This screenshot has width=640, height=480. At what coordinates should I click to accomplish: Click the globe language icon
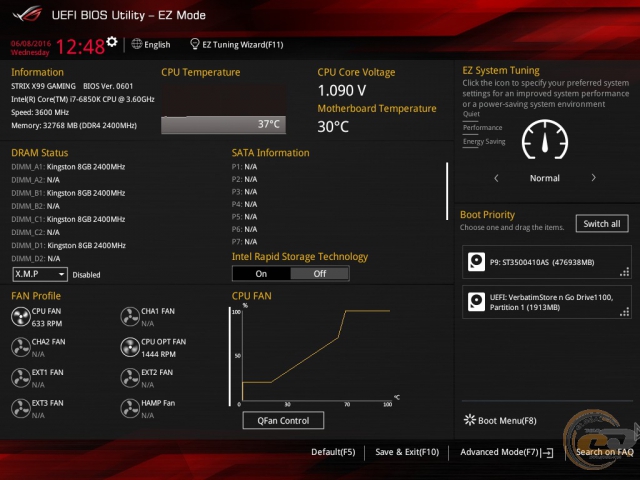point(137,44)
